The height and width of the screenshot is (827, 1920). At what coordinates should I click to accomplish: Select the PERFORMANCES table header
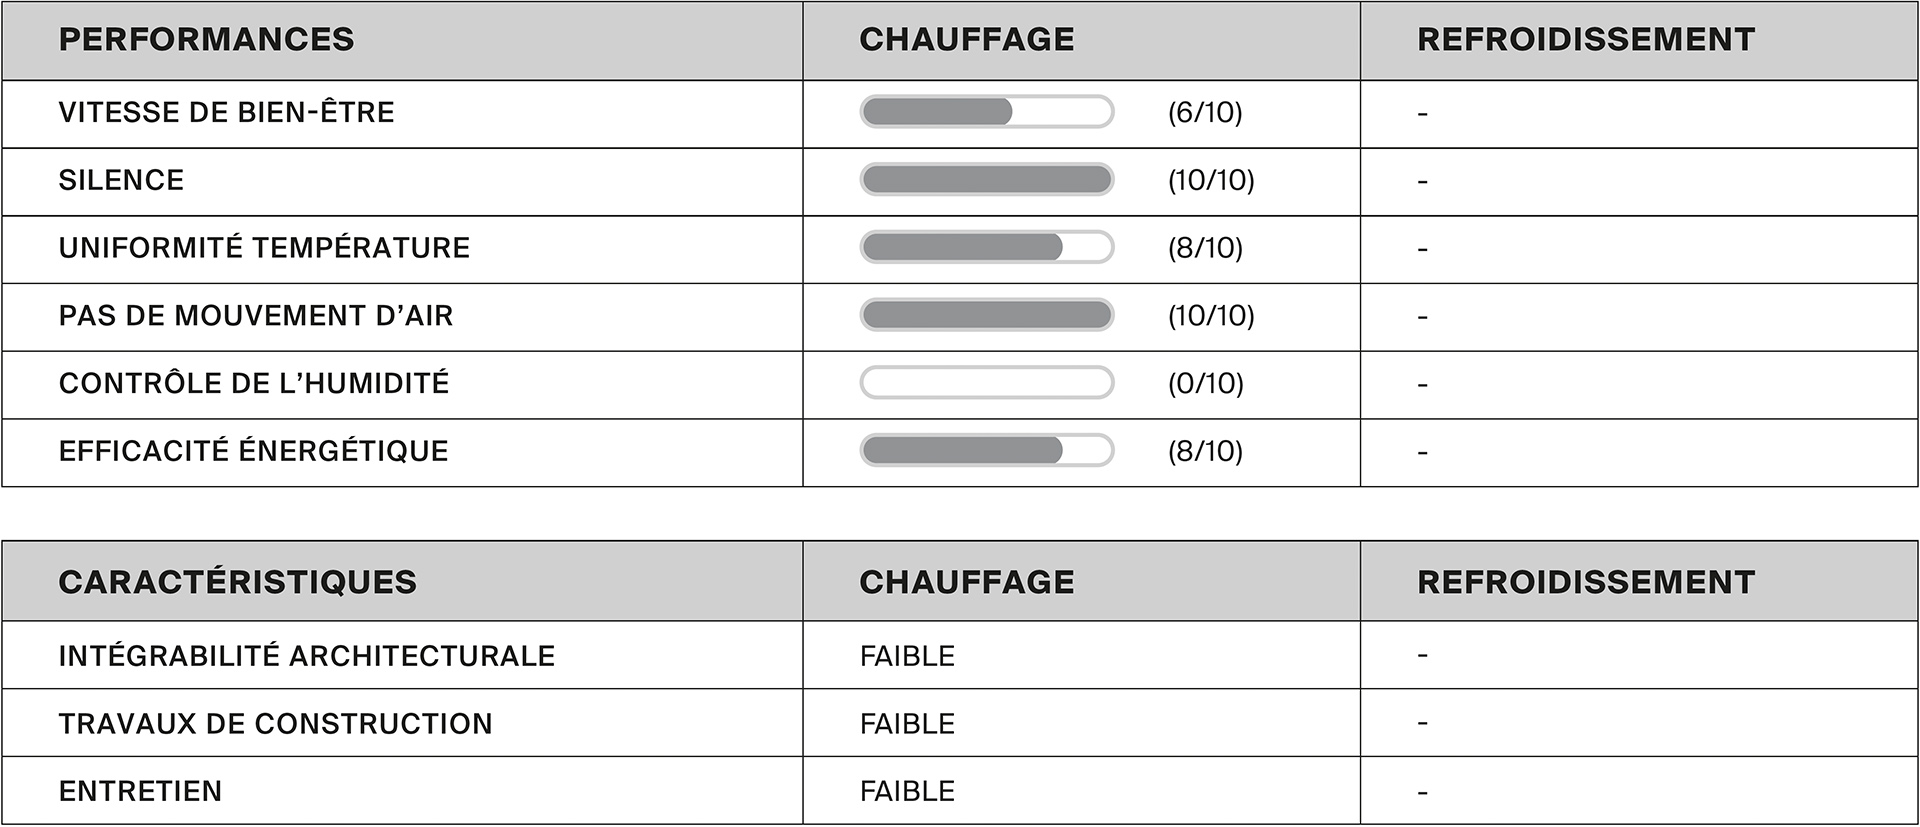pos(206,39)
